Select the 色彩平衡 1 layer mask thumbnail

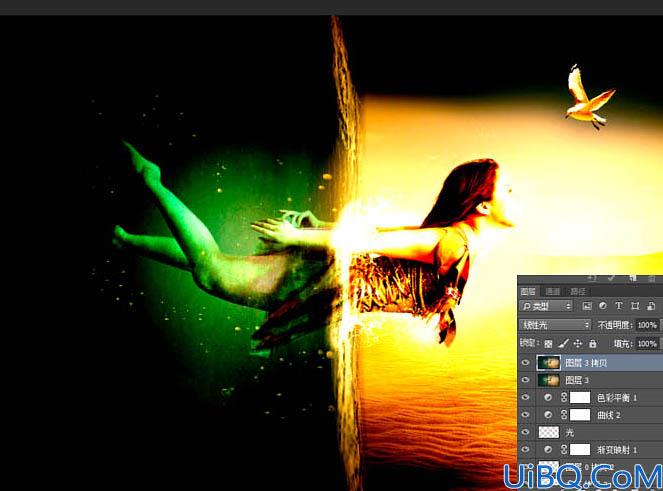tap(580, 398)
